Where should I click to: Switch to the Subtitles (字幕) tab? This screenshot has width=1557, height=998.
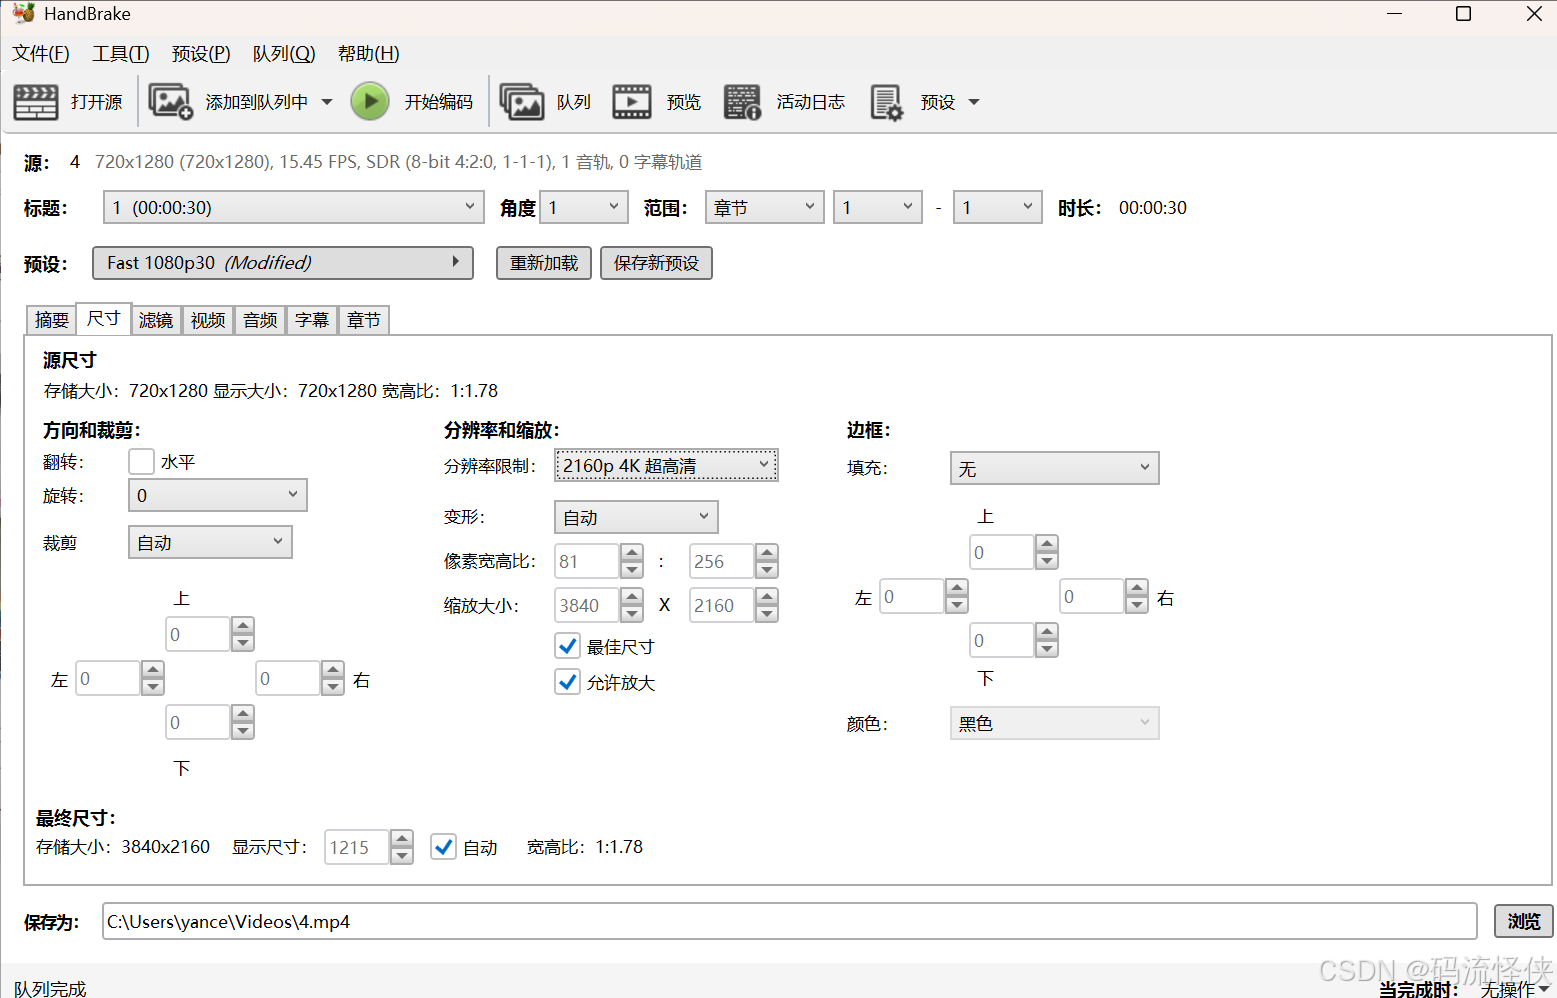tap(312, 320)
